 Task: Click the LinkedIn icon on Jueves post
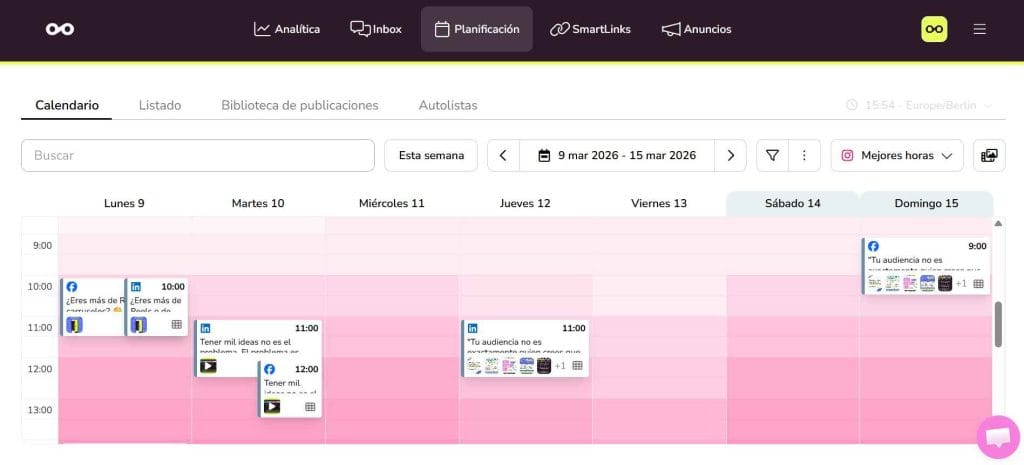pos(472,329)
